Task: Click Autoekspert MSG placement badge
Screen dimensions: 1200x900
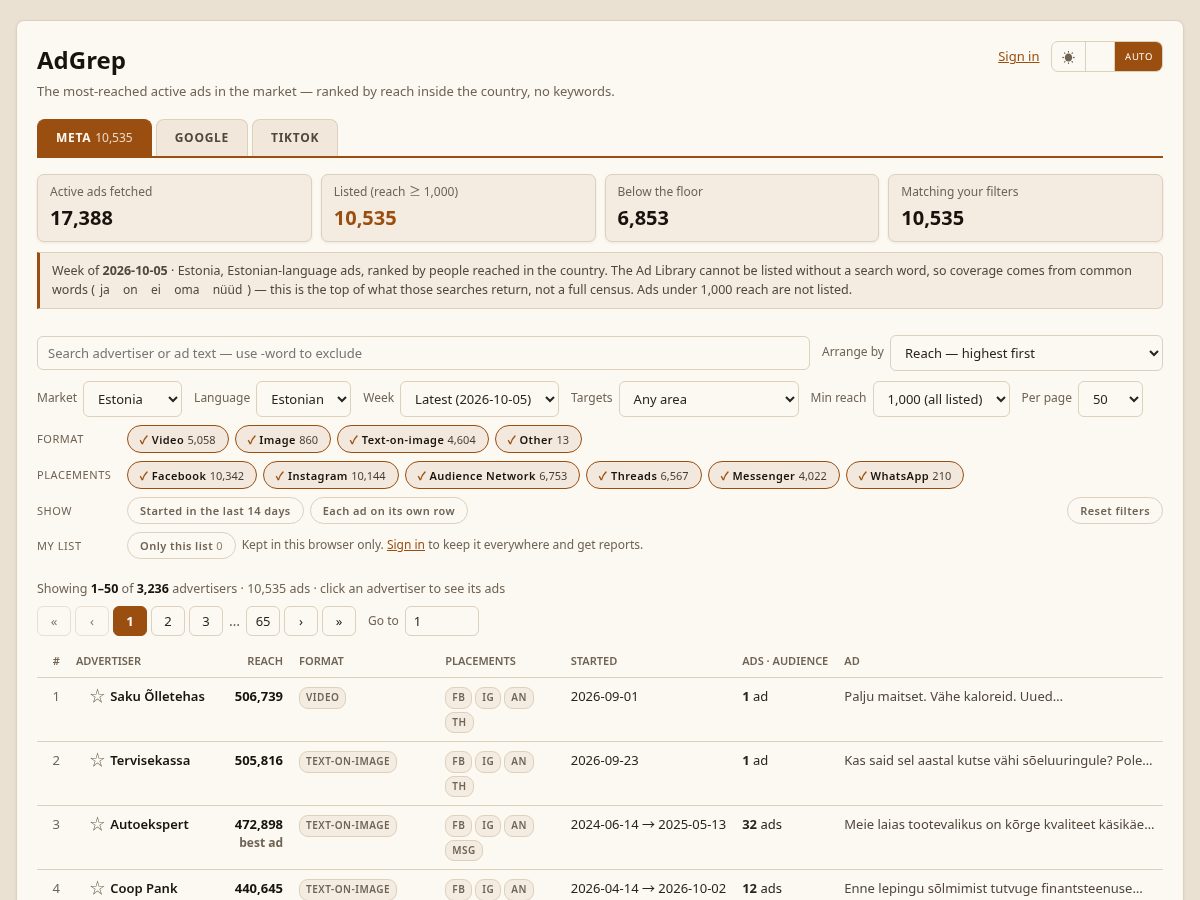Action: (x=464, y=850)
